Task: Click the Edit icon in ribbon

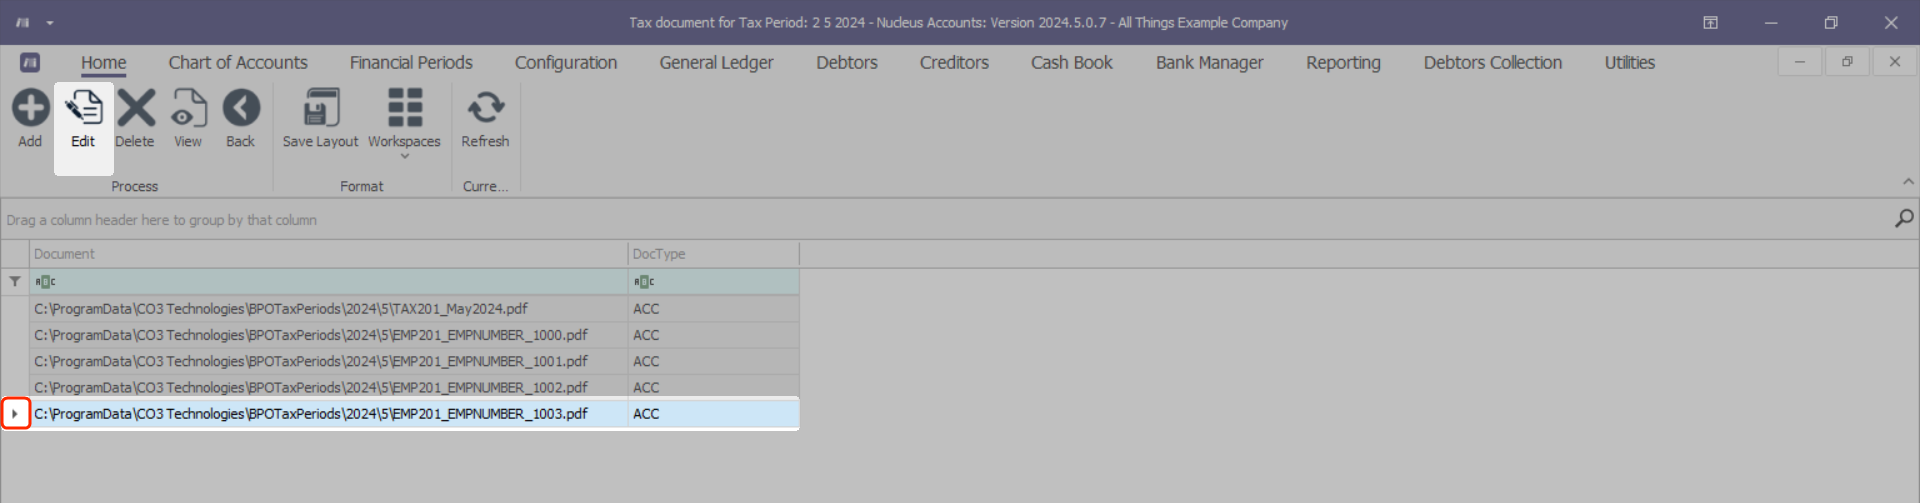Action: [x=83, y=108]
